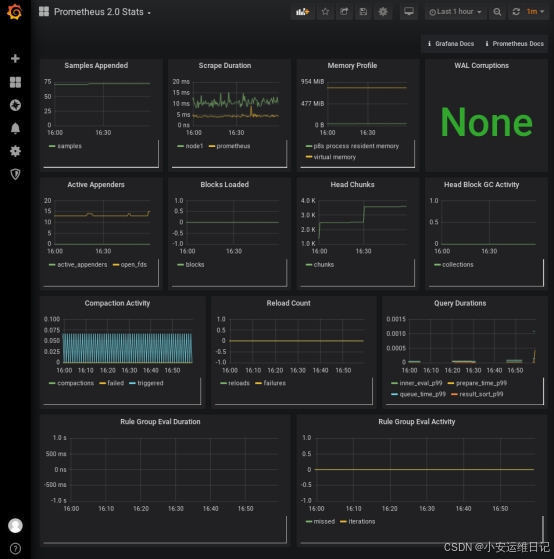Screen dimensions: 554x559
Task: Toggle the samples legend series
Action: point(69,146)
